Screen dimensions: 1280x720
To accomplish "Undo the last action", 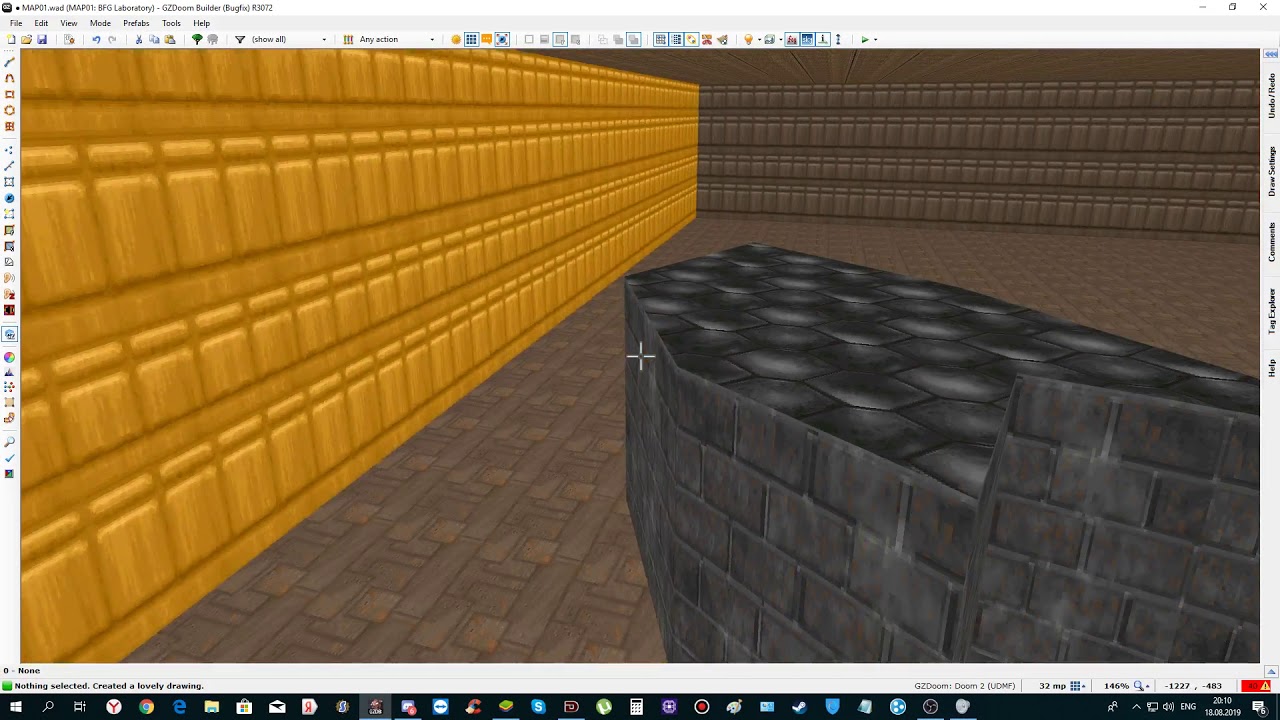I will click(96, 39).
